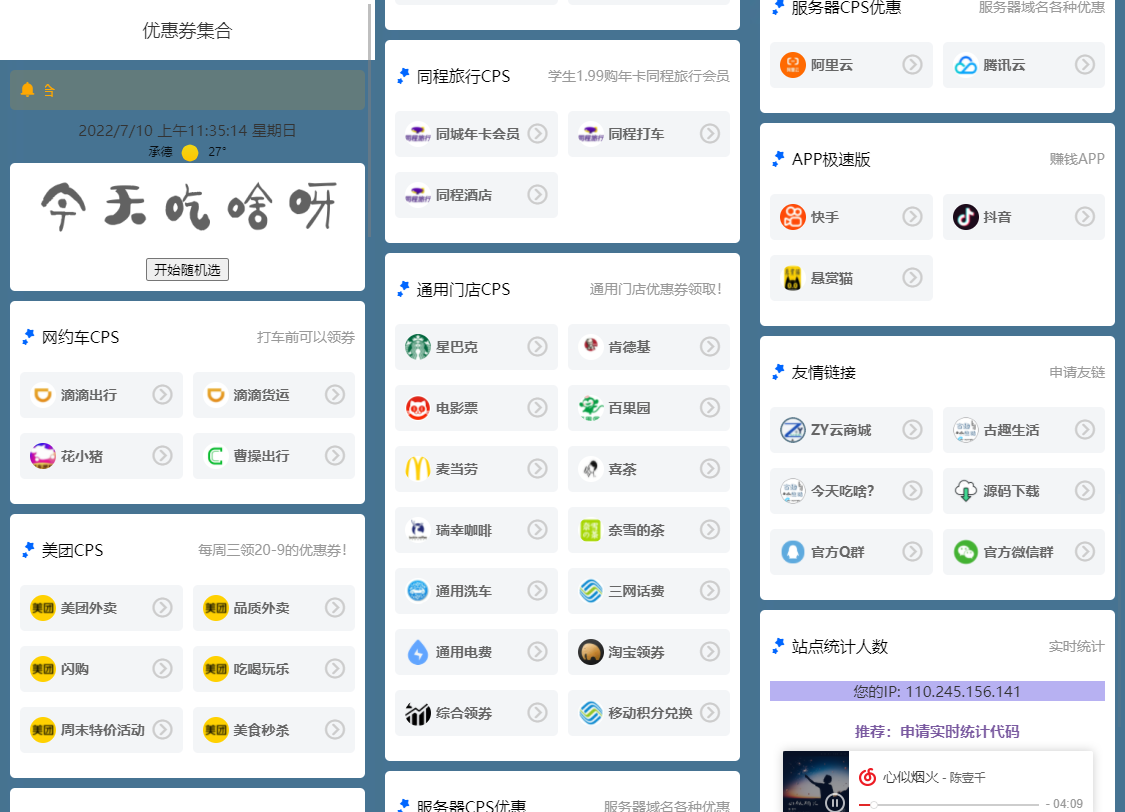Screen dimensions: 1125x812
Task: Open 闪购 via its arrow
Action: (162, 669)
